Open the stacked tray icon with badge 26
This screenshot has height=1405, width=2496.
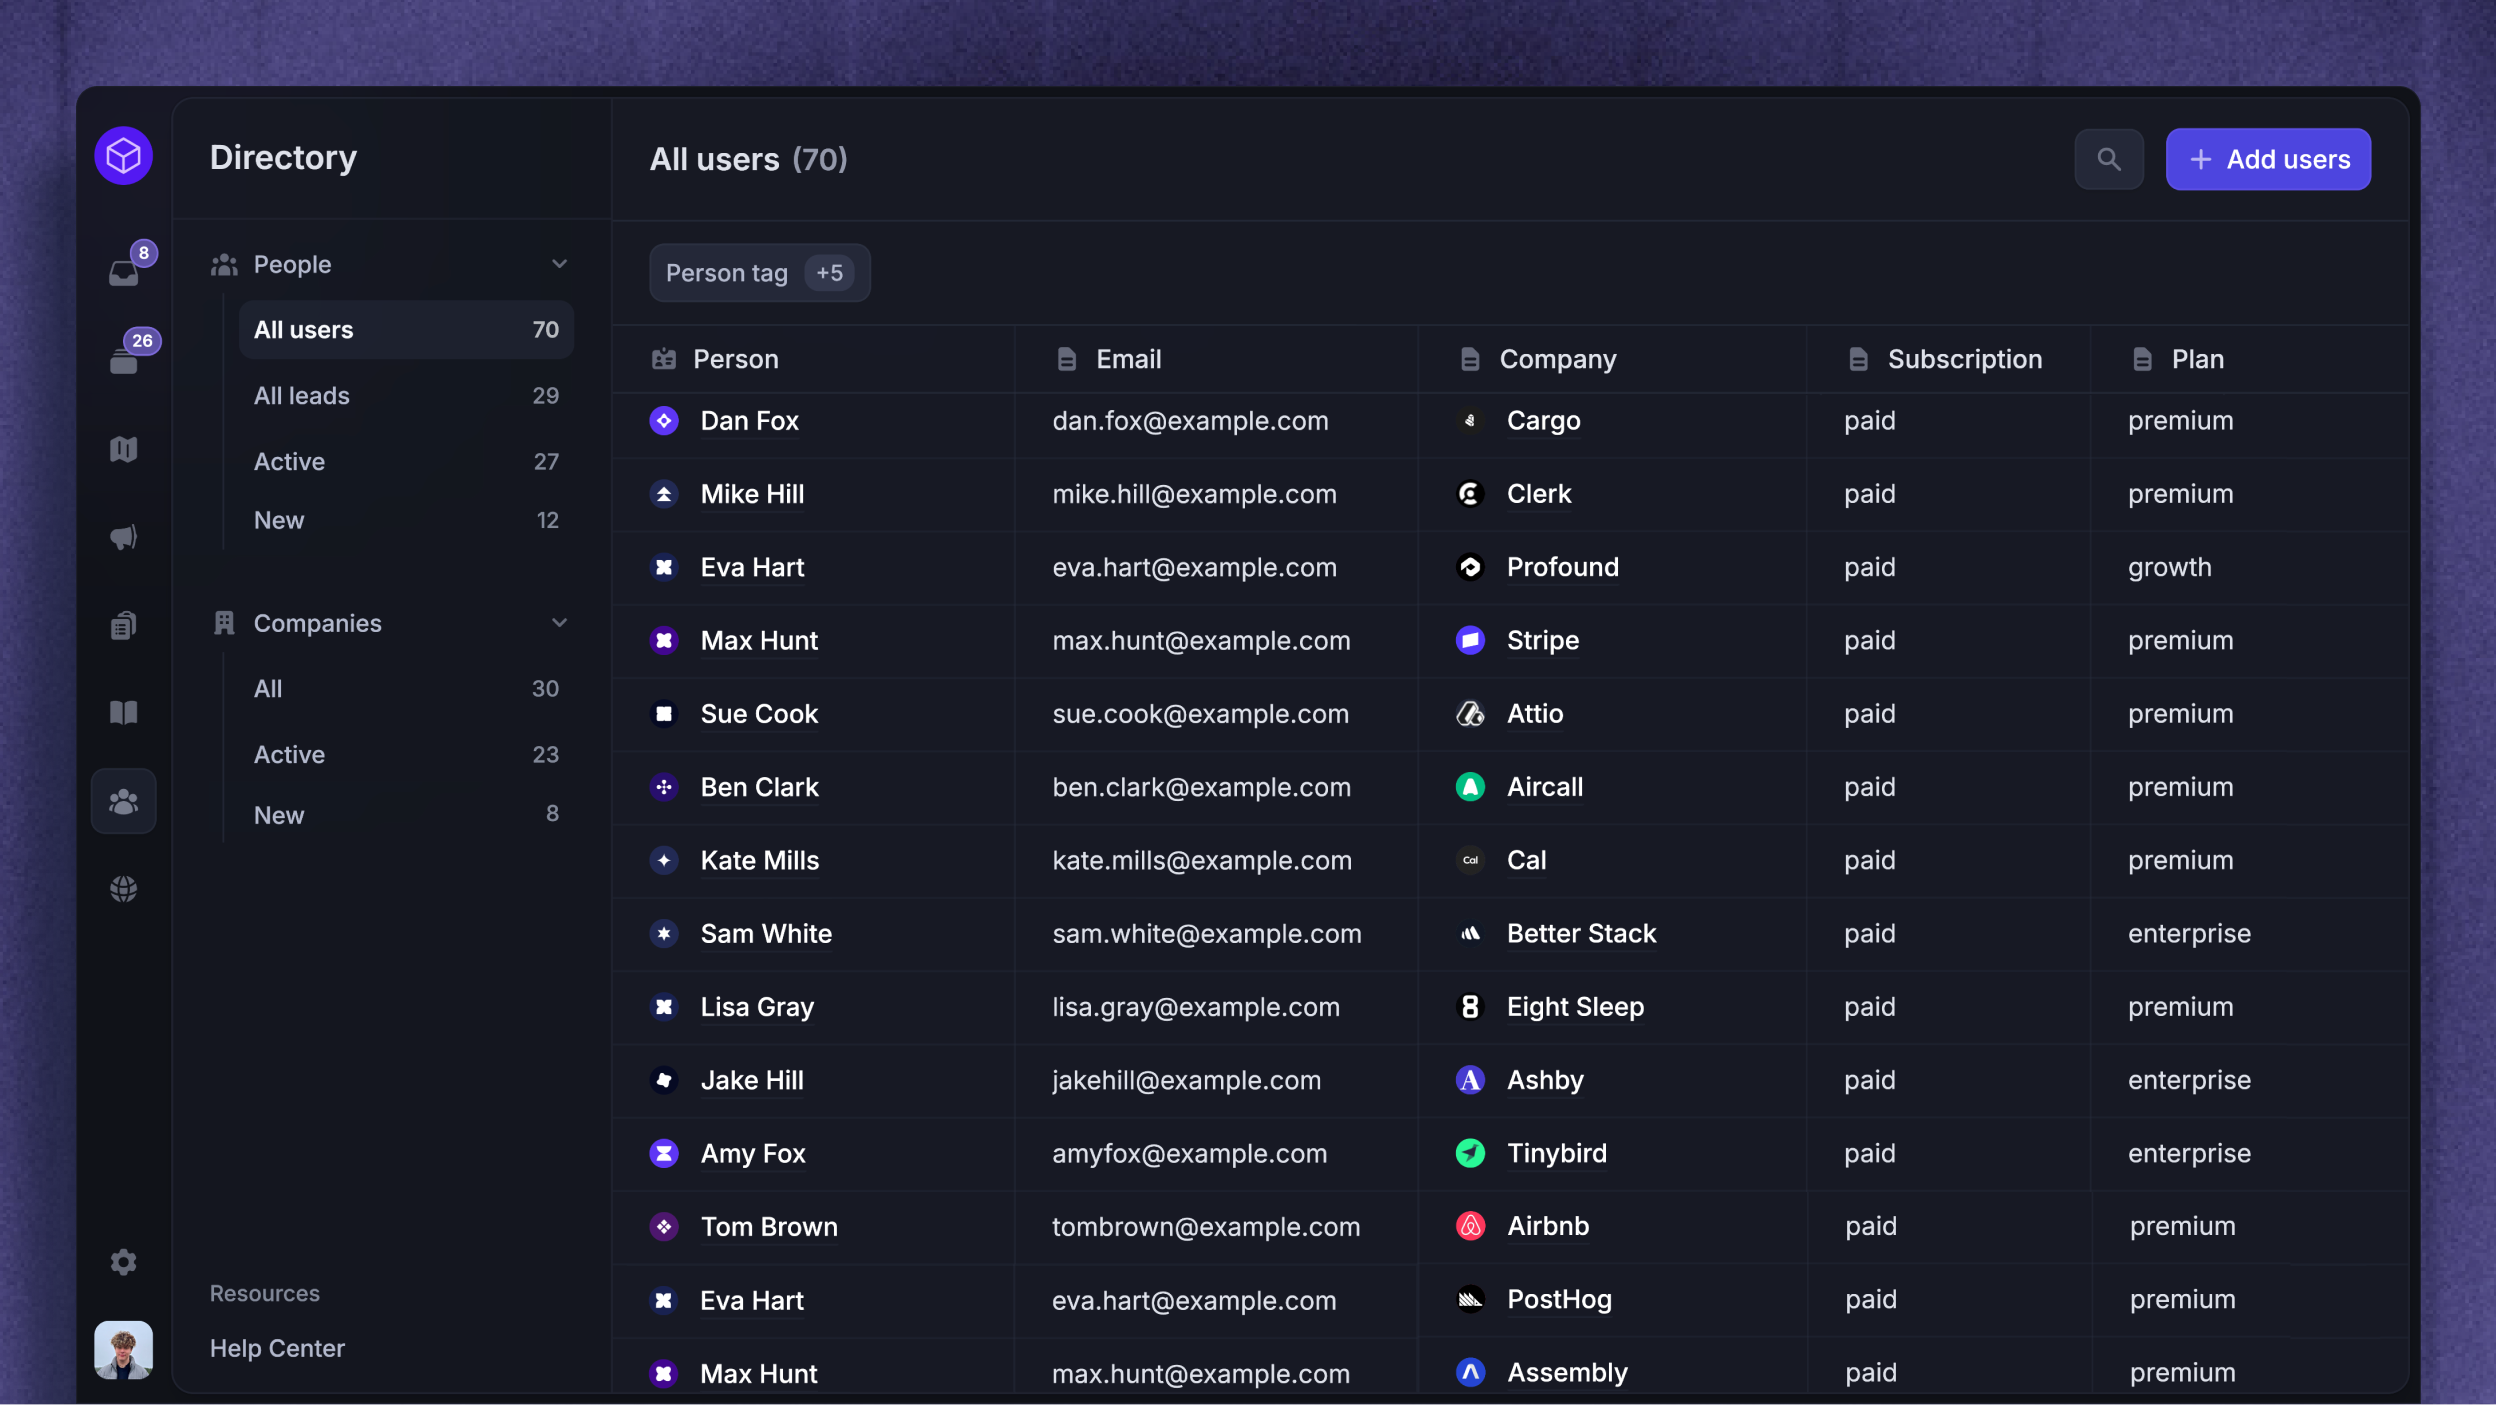(x=124, y=361)
